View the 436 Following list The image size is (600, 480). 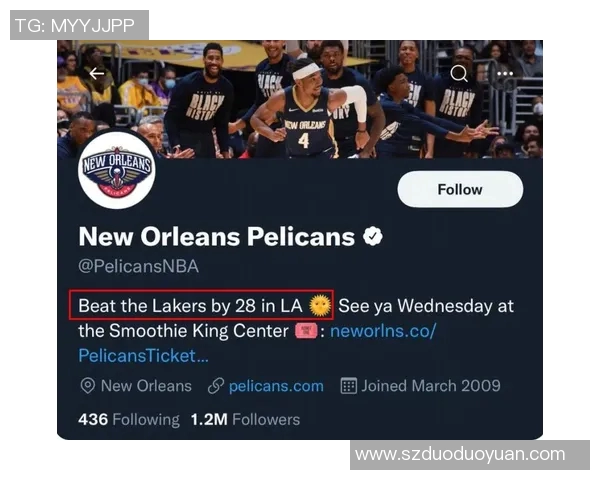coord(128,419)
